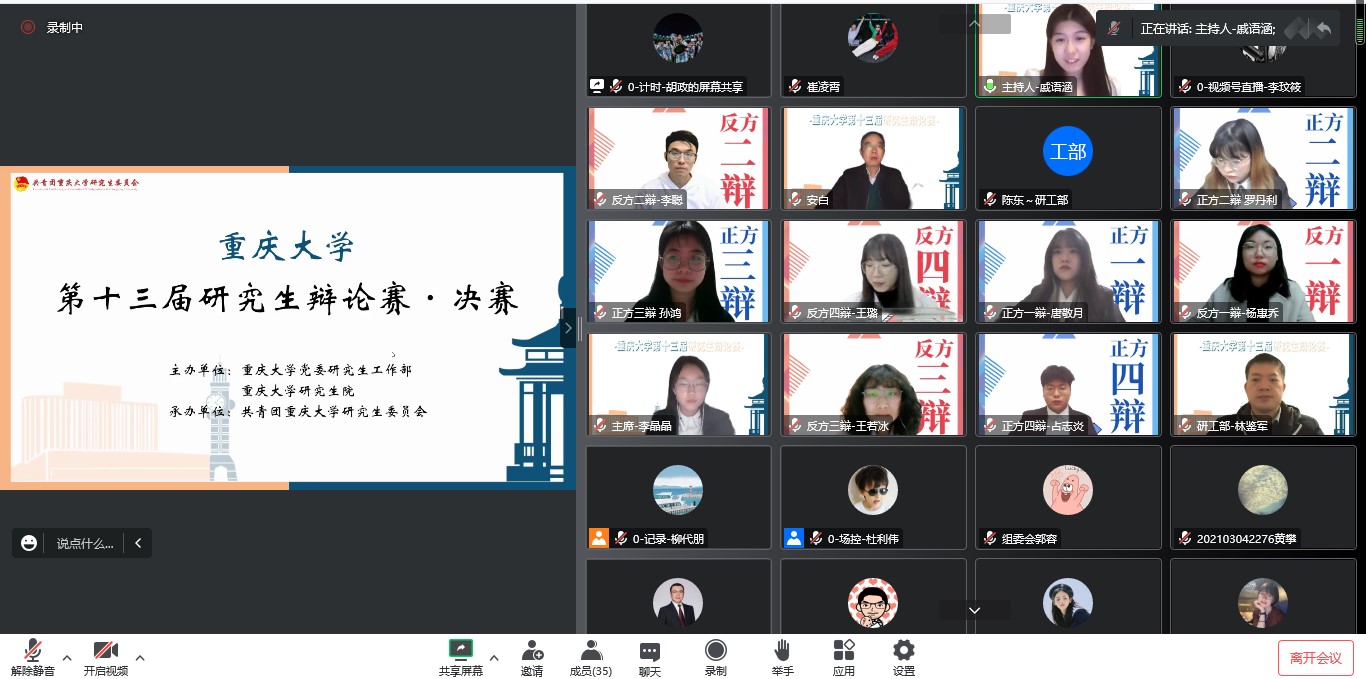Open audio options arrow beside 解除静音
1366x679 pixels.
(67, 658)
